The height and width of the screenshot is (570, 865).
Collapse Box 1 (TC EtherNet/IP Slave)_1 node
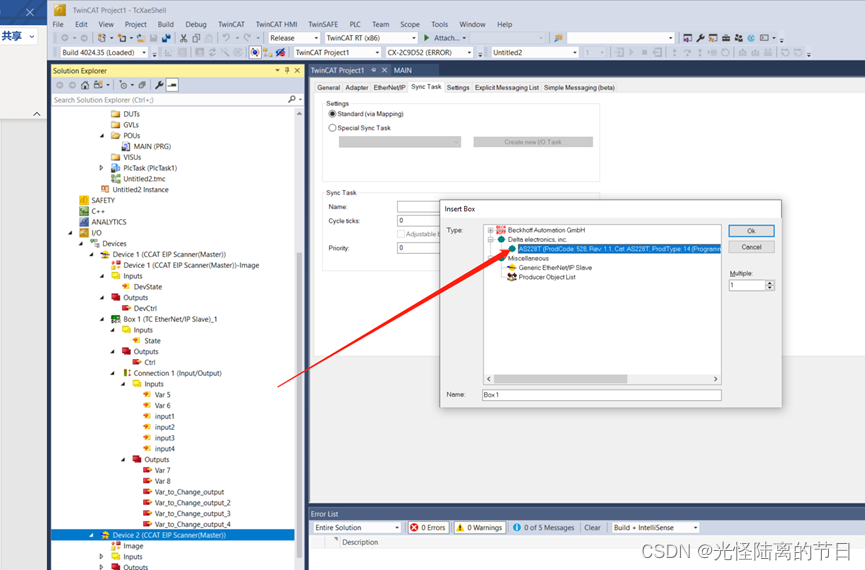pyautogui.click(x=102, y=319)
